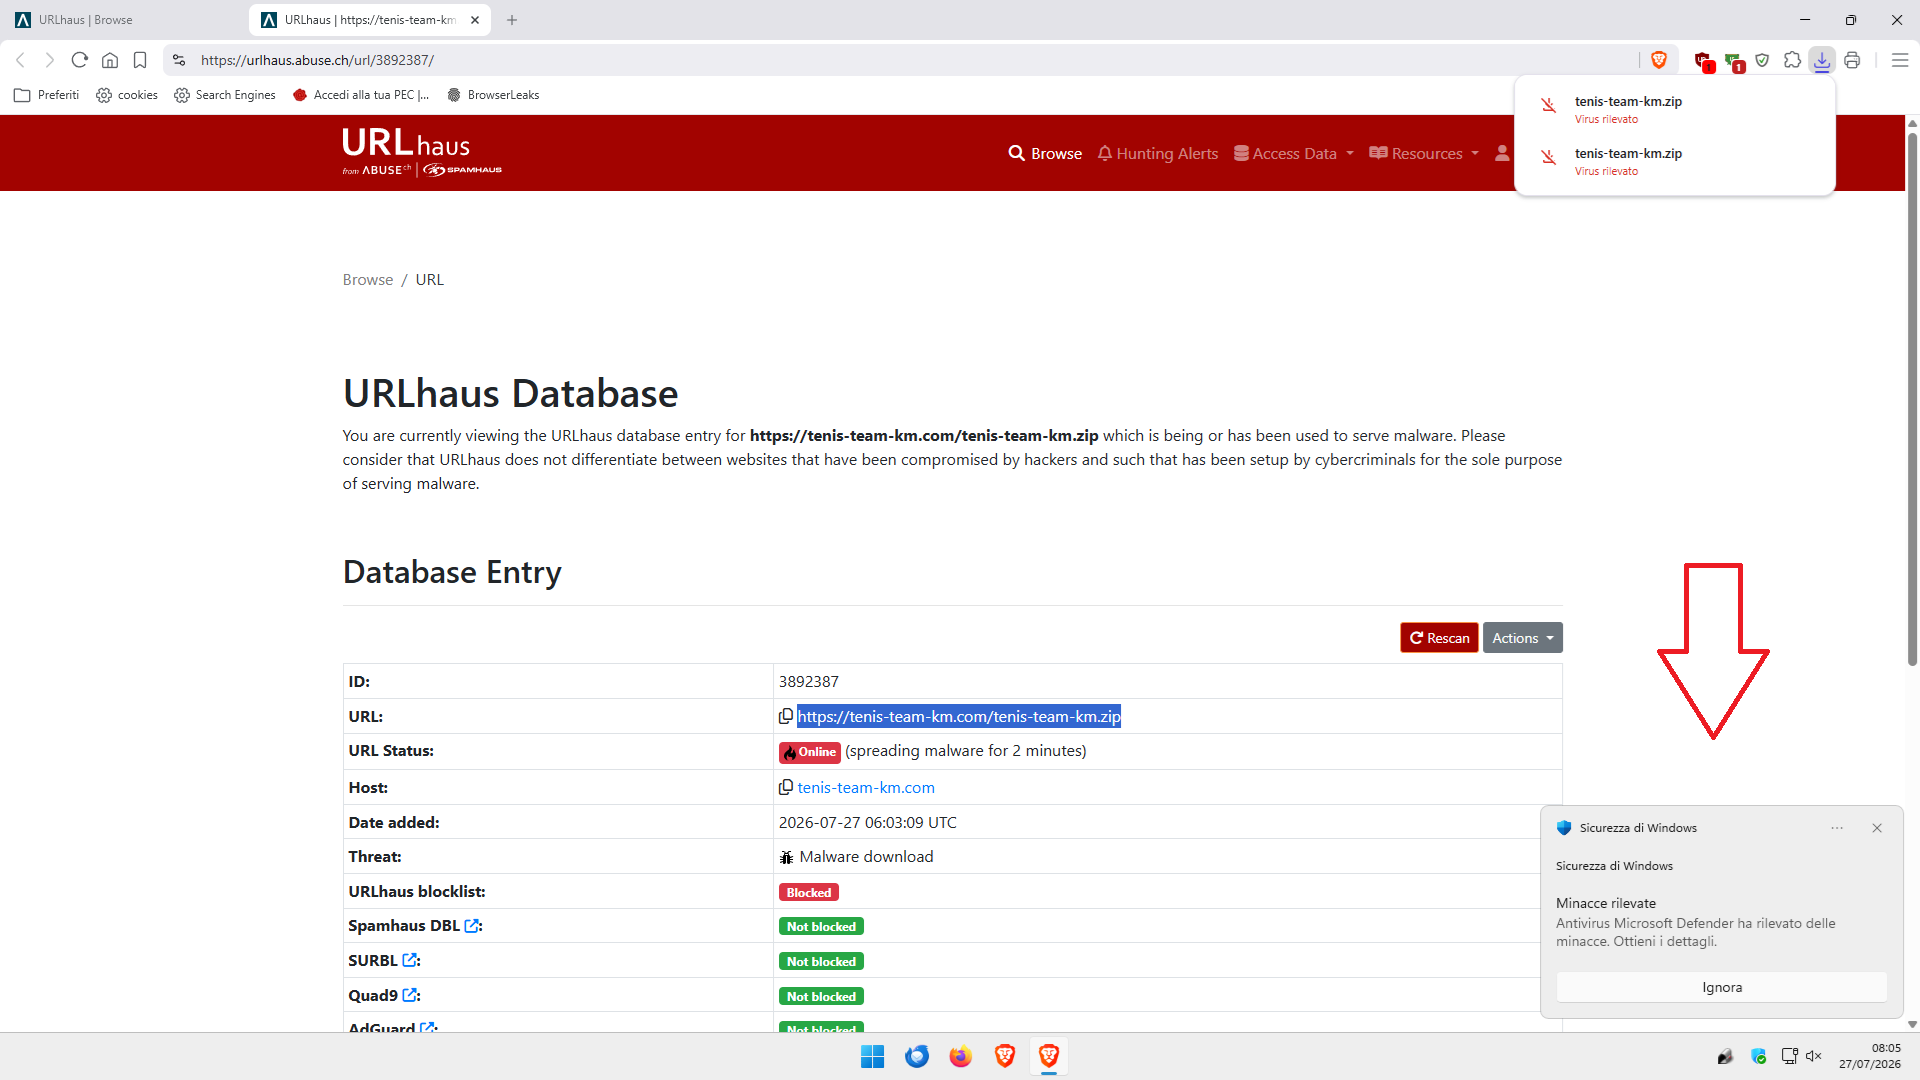The image size is (1920, 1080).
Task: Open the Spamhaus DBL external link icon
Action: (472, 926)
